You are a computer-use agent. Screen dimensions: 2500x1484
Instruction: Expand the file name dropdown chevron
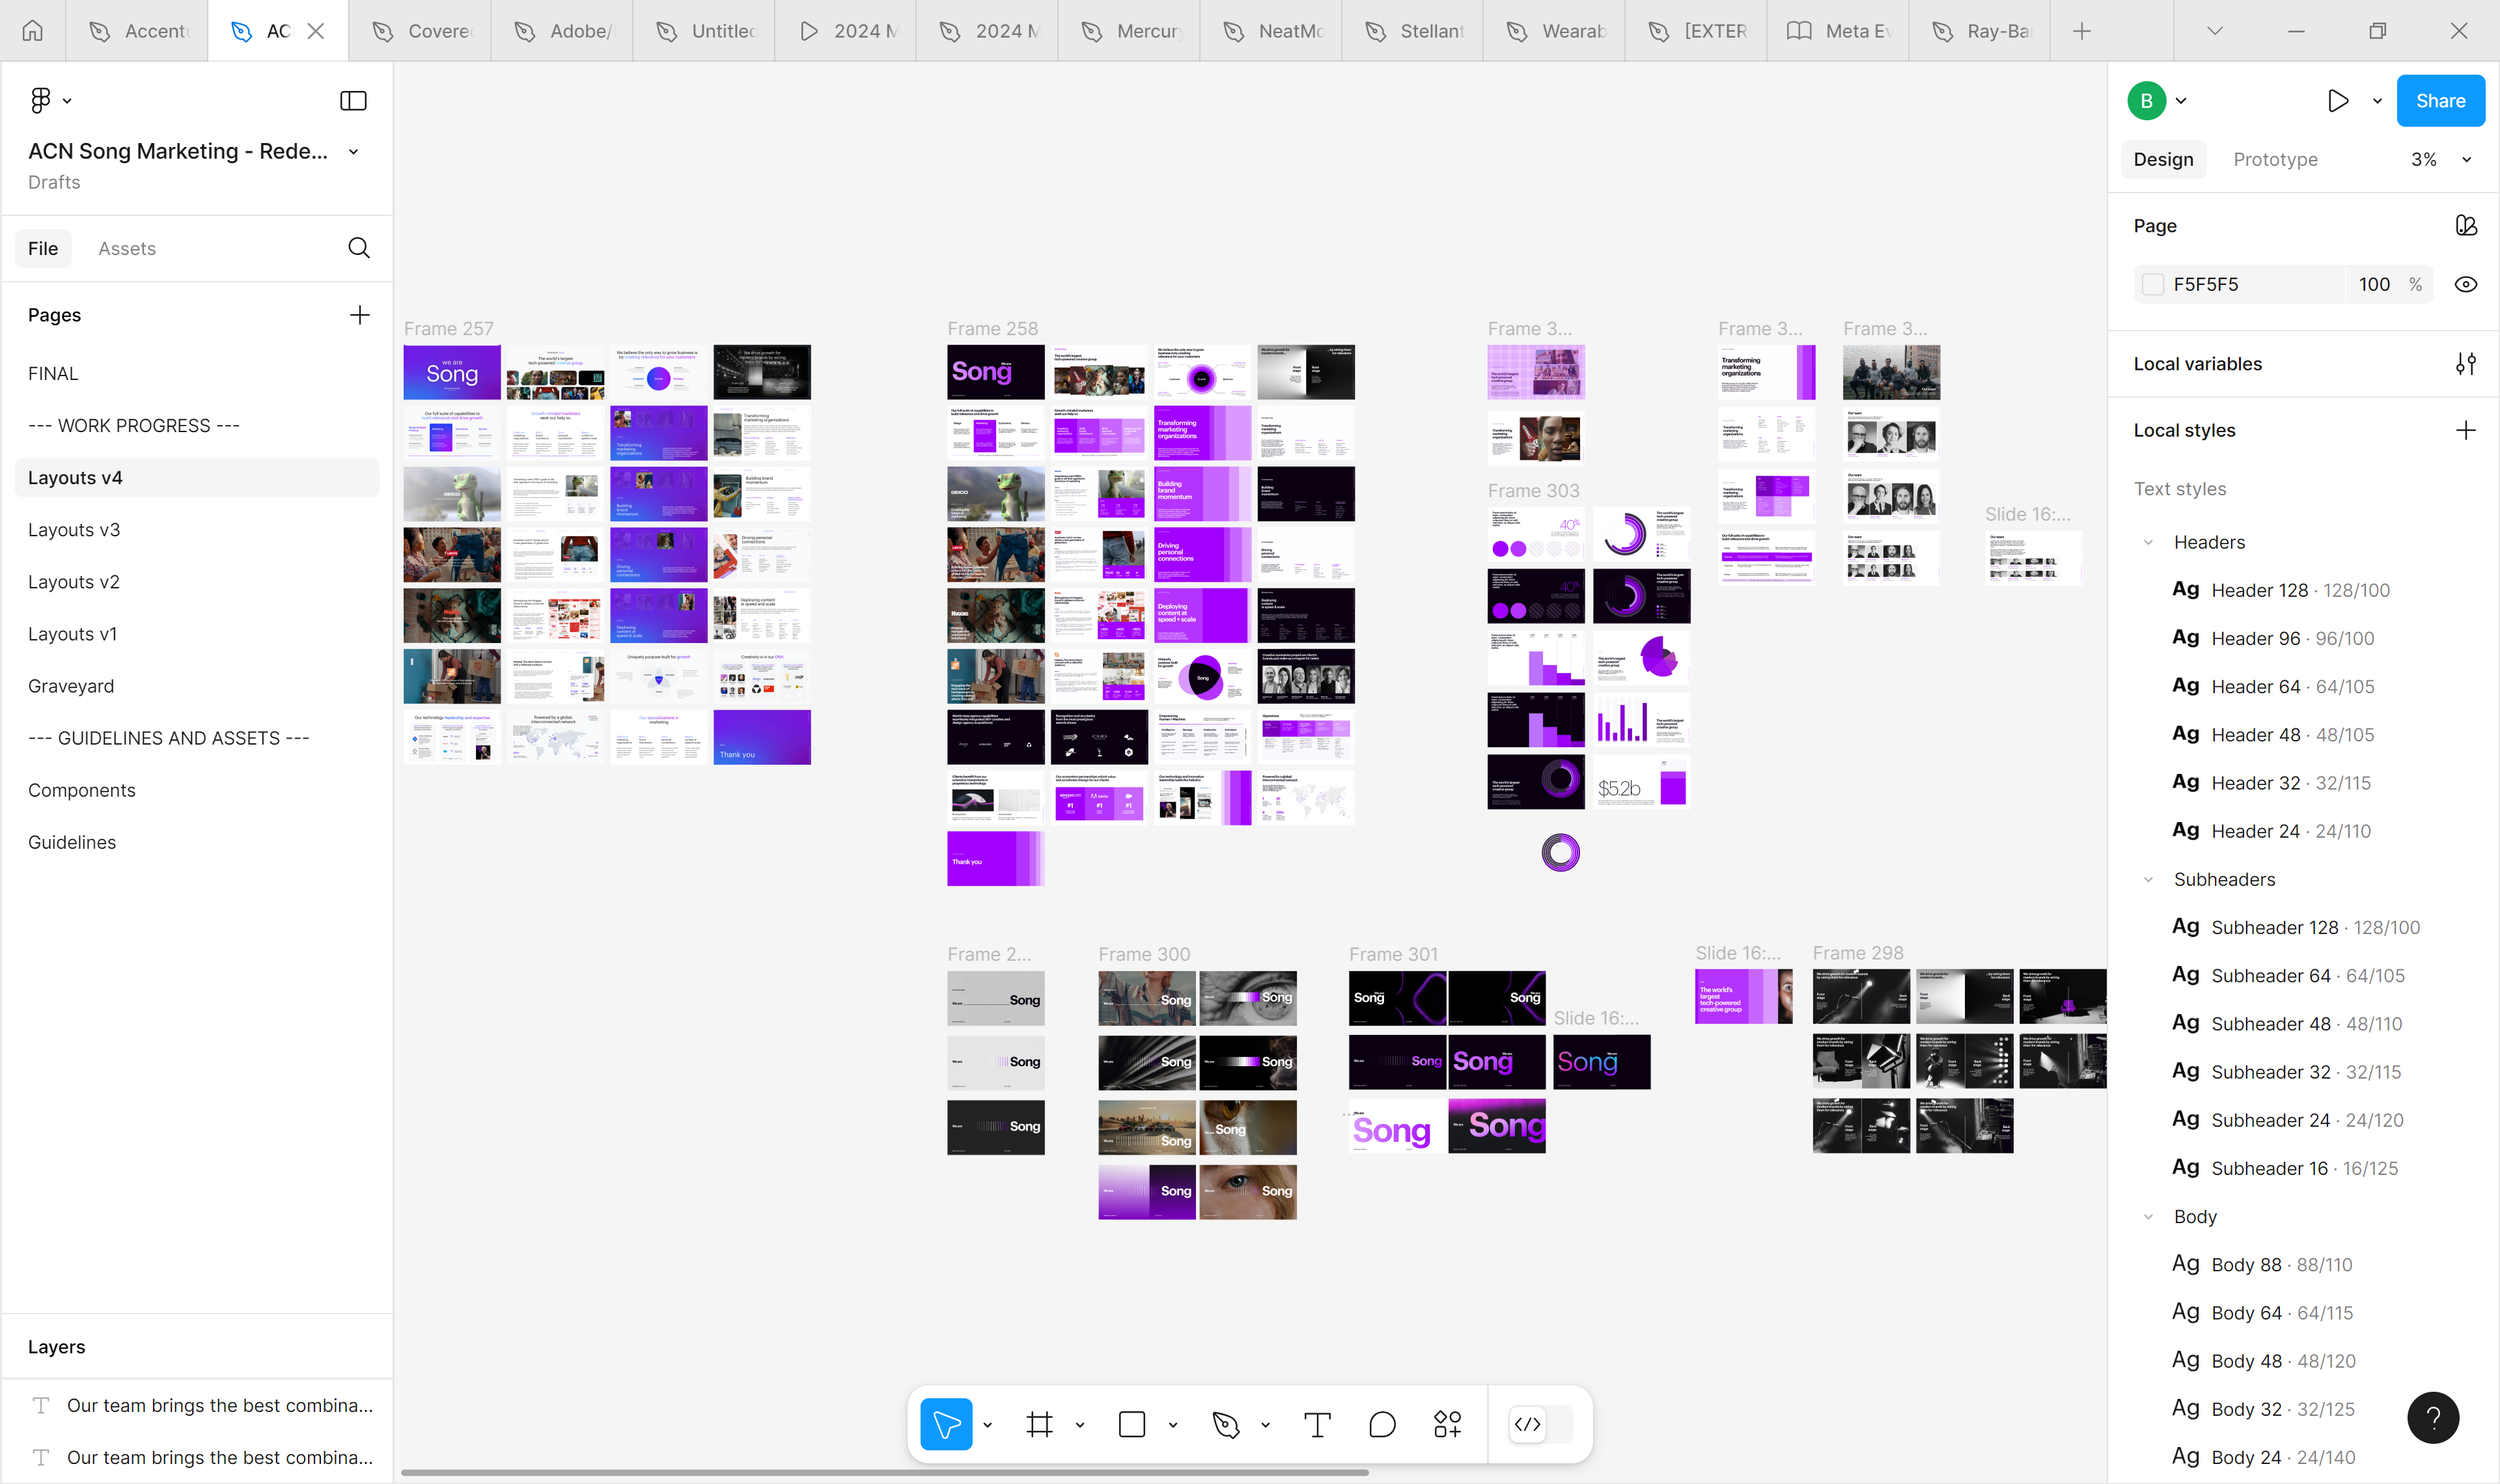pos(353,152)
